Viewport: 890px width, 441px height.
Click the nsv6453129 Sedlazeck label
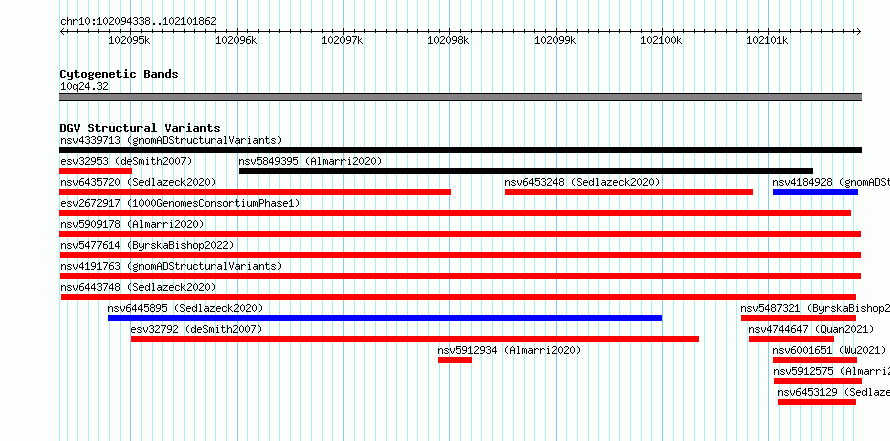(x=834, y=392)
